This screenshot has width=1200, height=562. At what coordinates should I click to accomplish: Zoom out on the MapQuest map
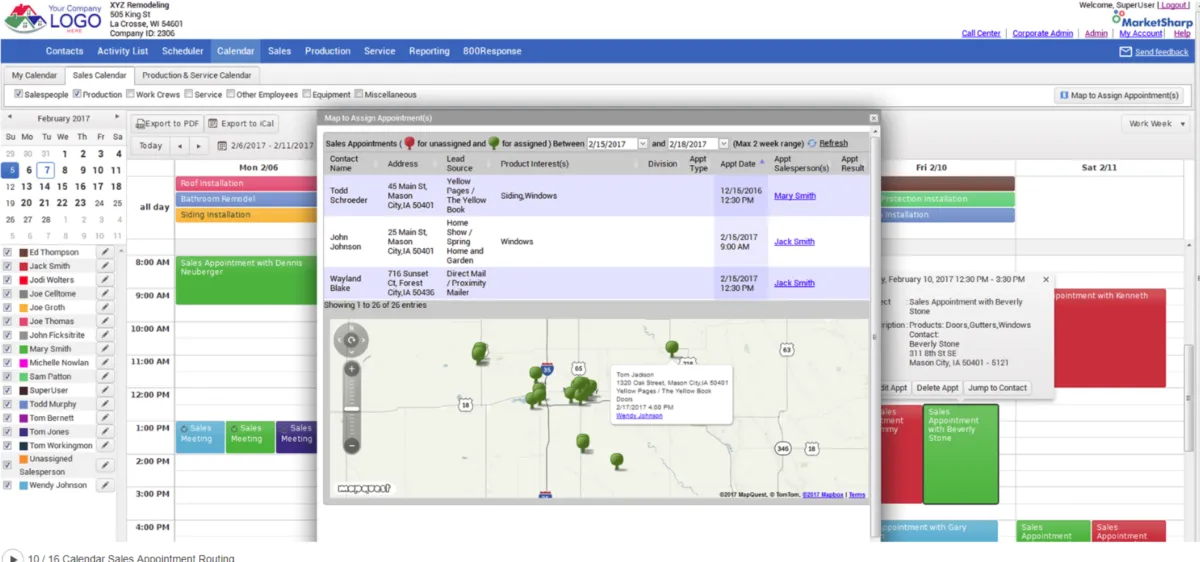(352, 445)
